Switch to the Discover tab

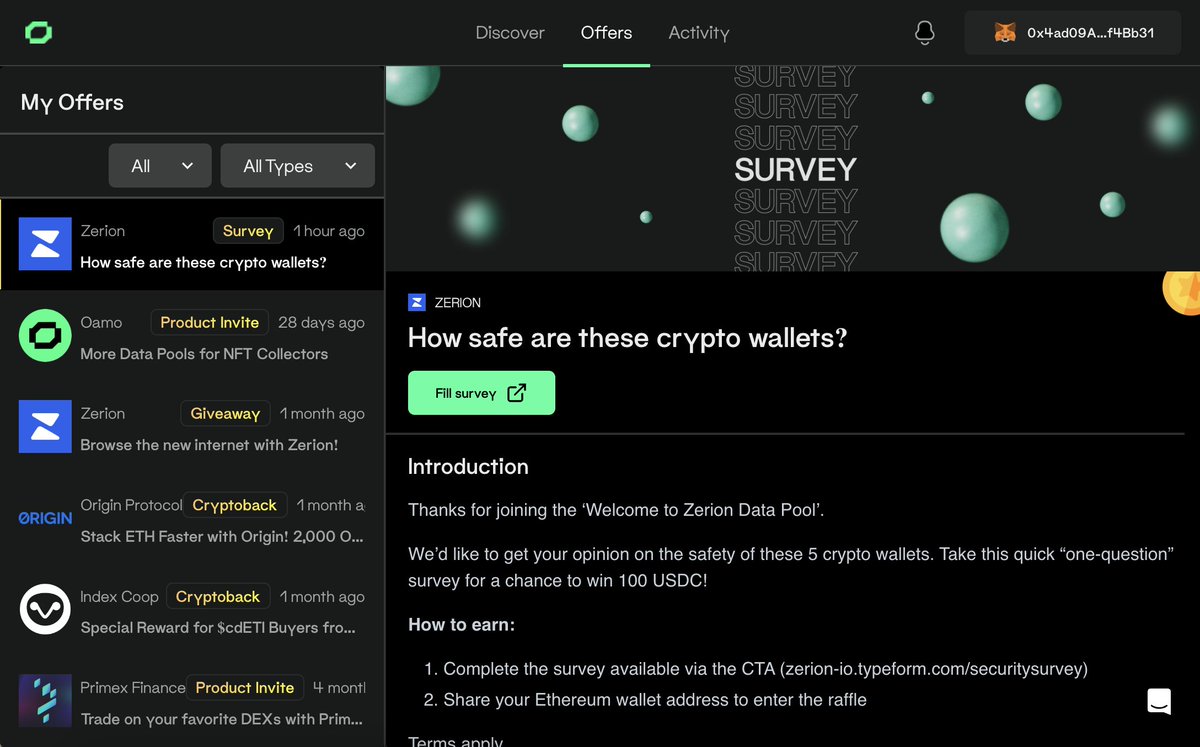click(x=510, y=32)
